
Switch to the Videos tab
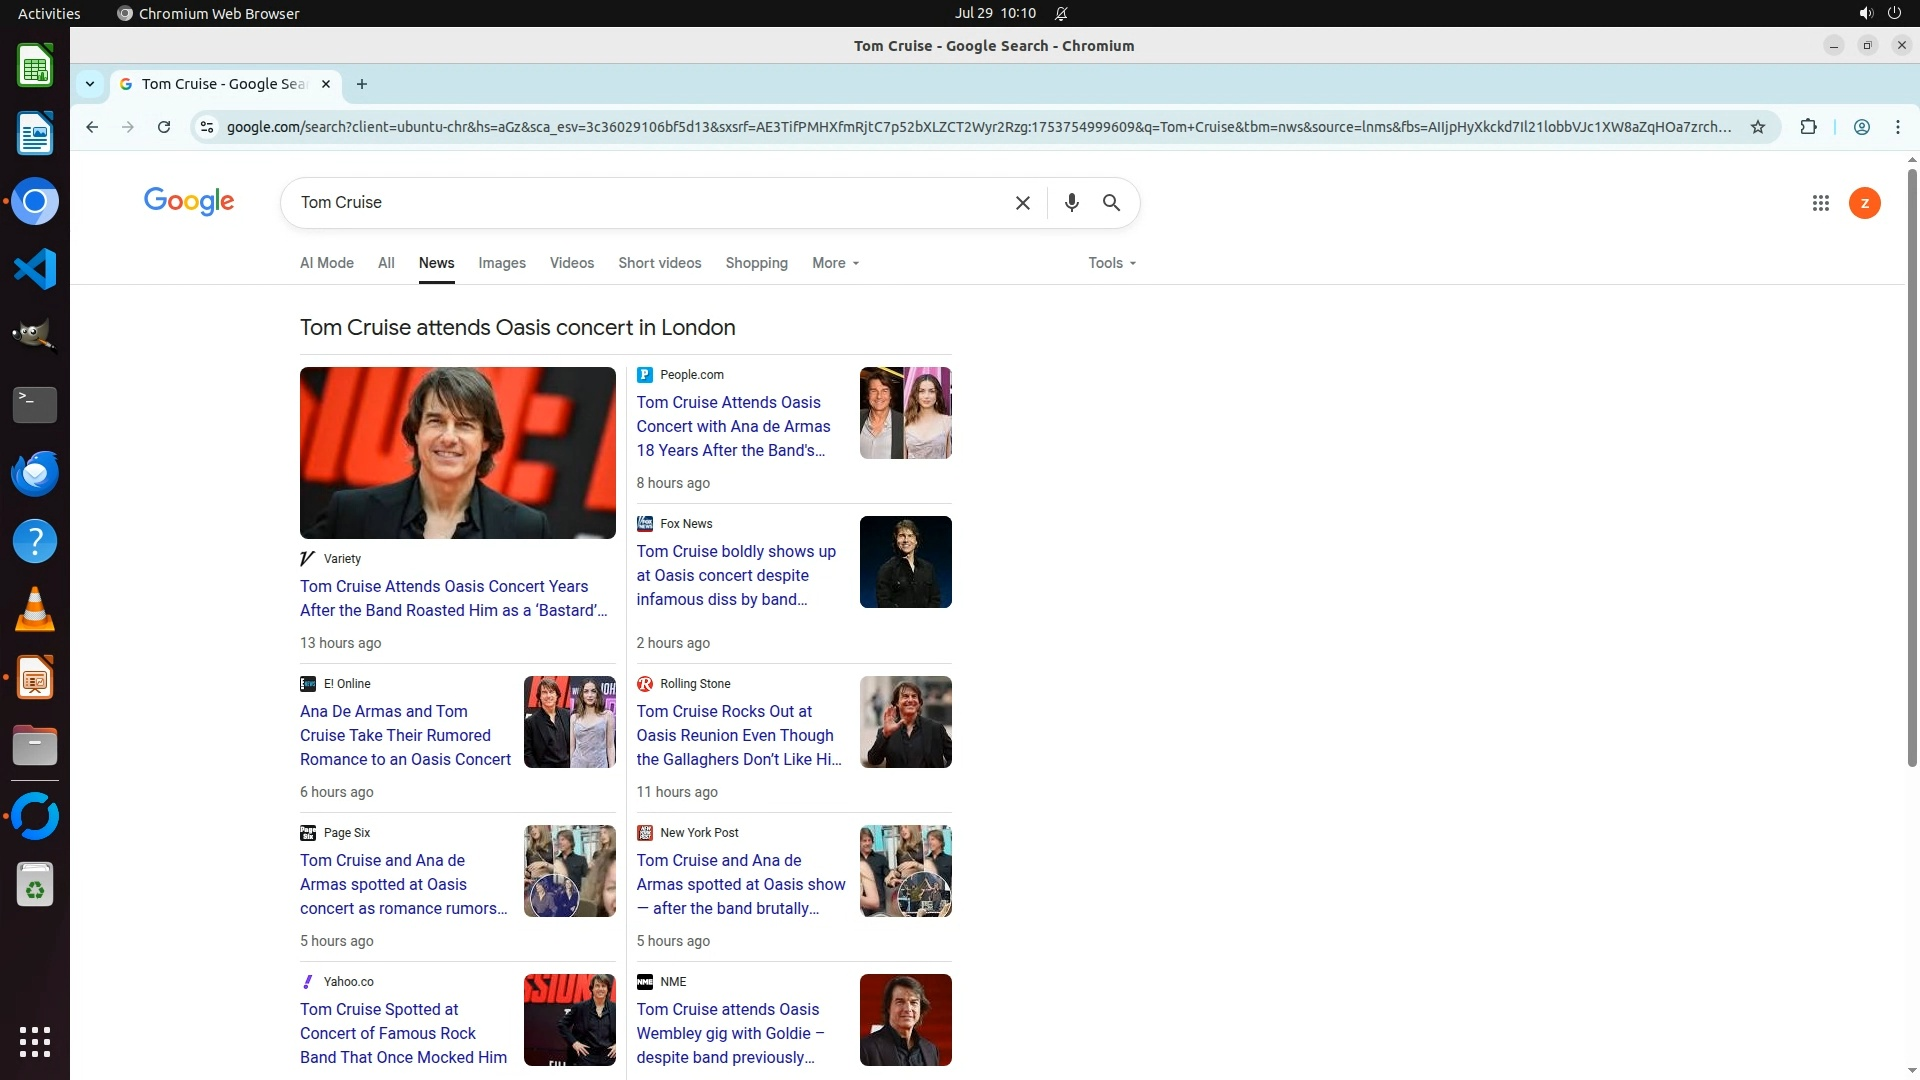[571, 263]
